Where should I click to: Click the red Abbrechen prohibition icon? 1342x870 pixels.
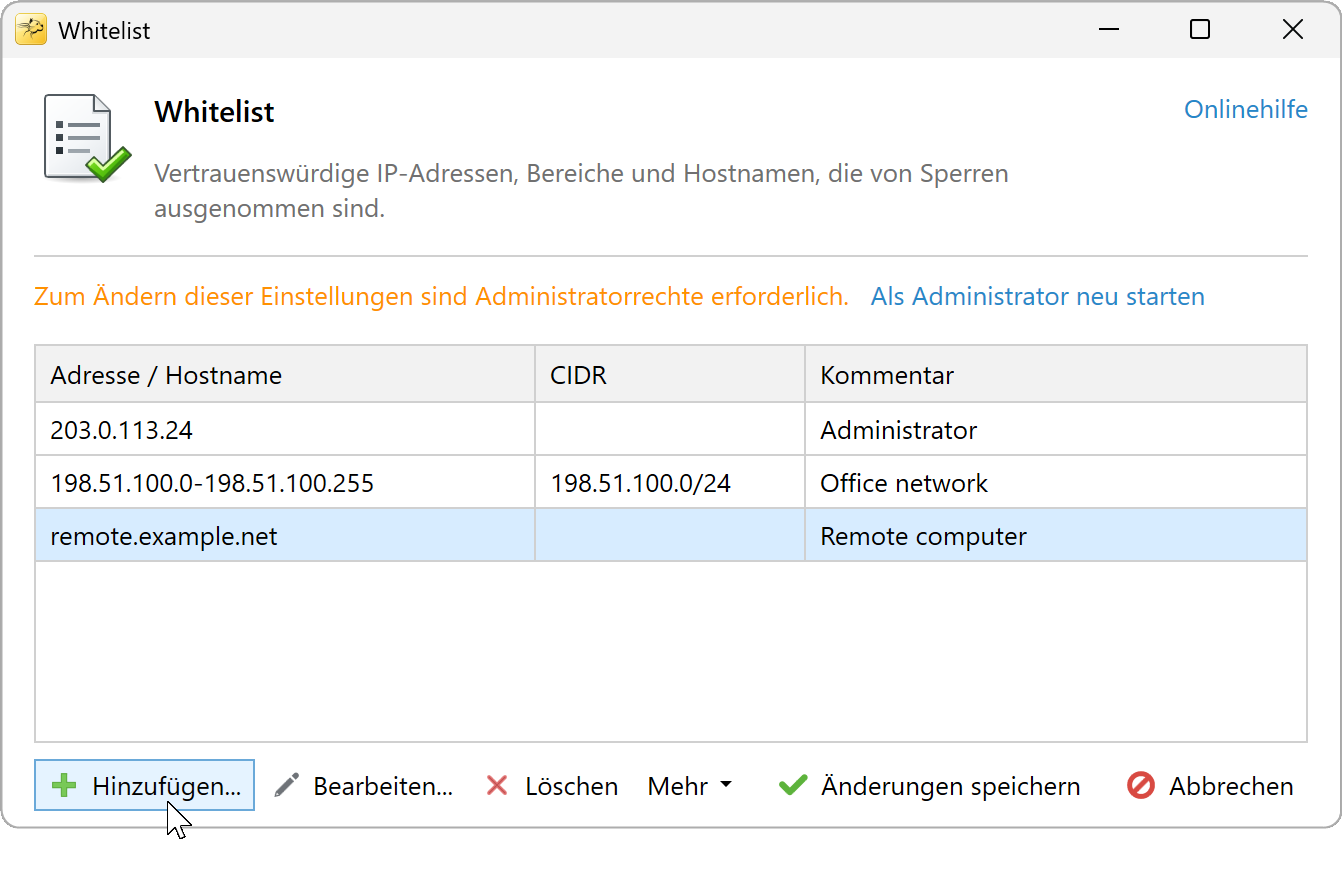[1141, 786]
